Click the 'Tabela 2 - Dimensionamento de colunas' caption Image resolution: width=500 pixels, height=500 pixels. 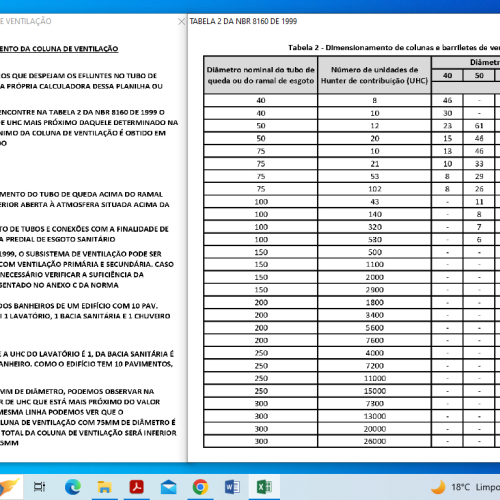click(x=394, y=48)
